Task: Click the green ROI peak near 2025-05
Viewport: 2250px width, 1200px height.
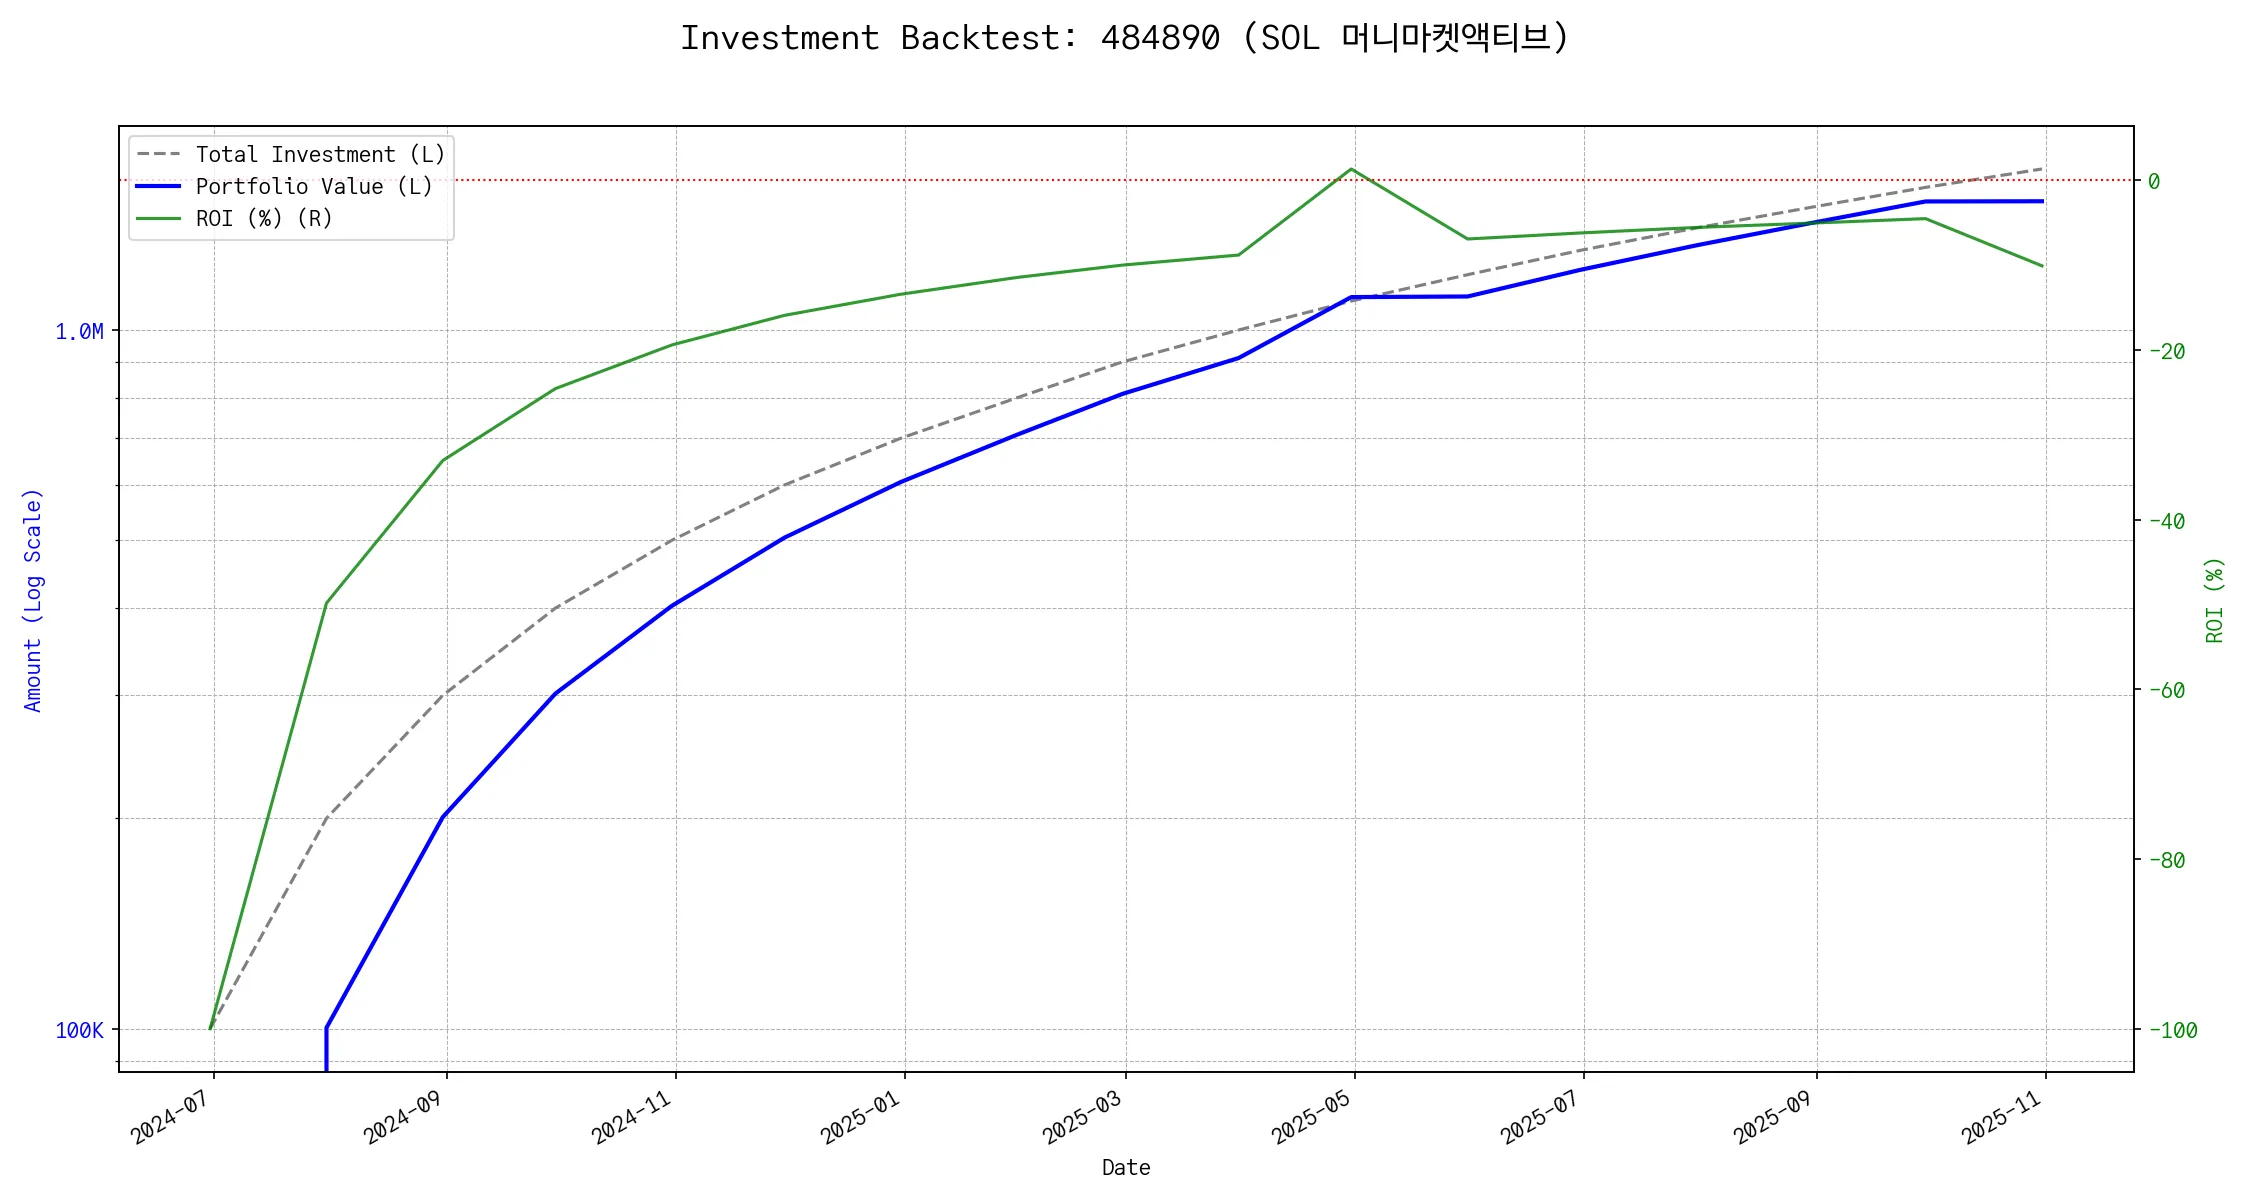Action: [1352, 169]
